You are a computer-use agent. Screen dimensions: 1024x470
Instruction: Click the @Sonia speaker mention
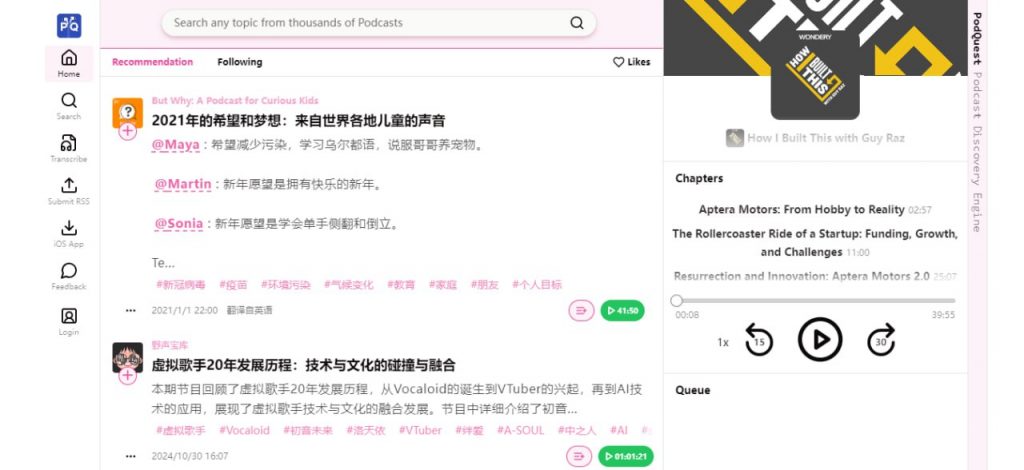[x=179, y=224]
